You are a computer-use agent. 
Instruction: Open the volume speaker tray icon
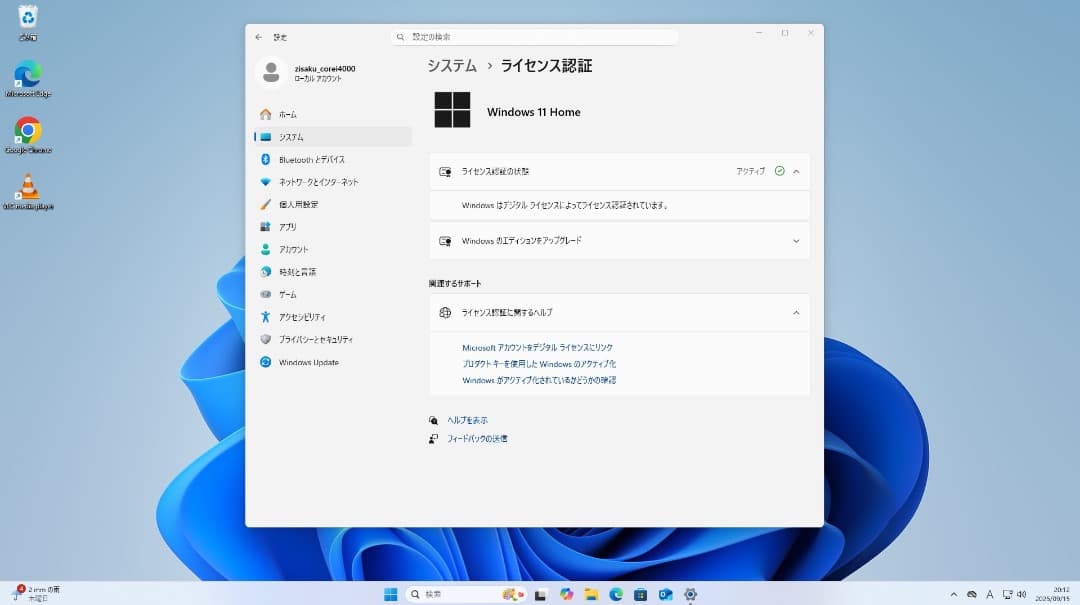click(x=1022, y=595)
